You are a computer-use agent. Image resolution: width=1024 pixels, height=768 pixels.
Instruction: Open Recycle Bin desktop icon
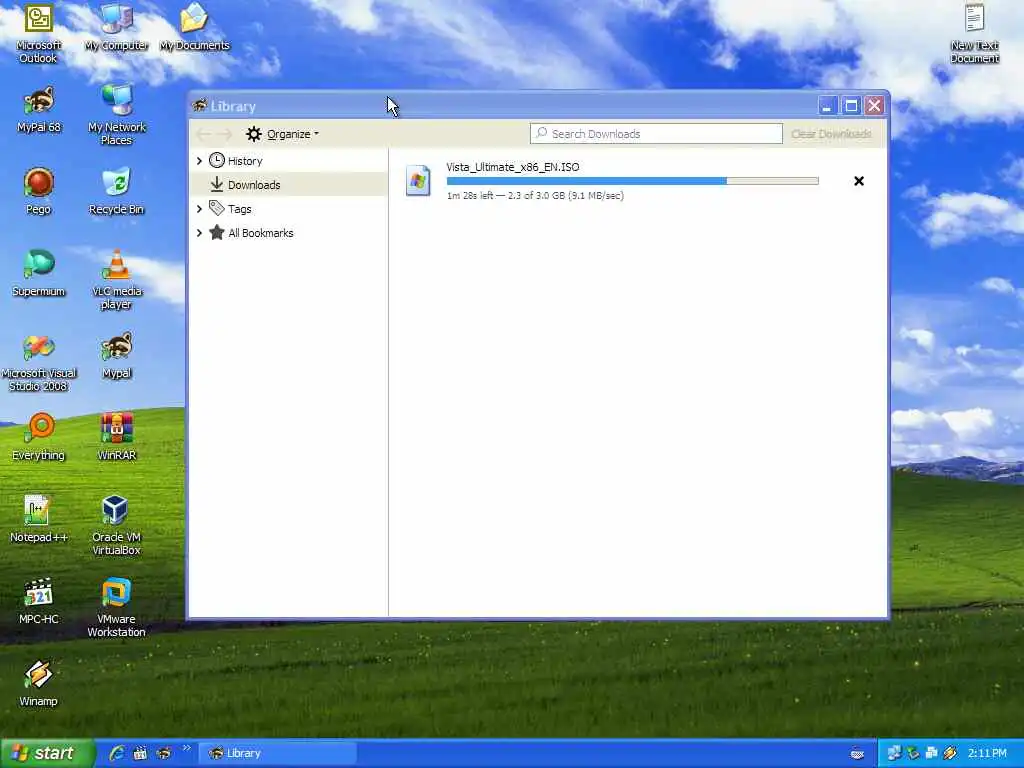[116, 192]
